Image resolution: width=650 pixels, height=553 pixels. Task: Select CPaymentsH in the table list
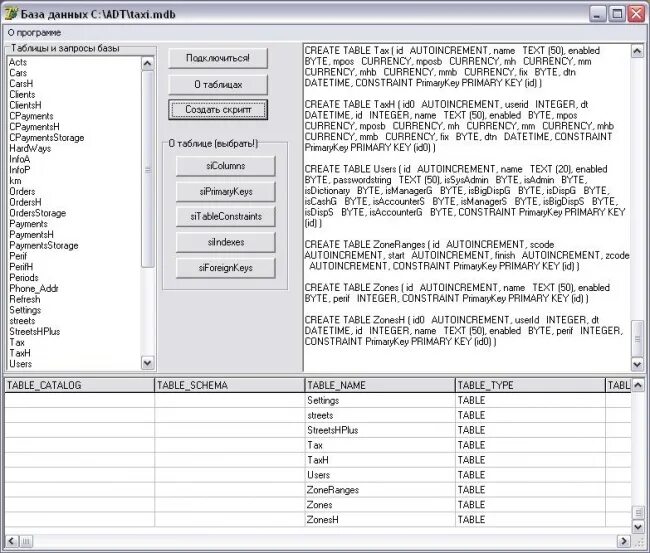(34, 127)
